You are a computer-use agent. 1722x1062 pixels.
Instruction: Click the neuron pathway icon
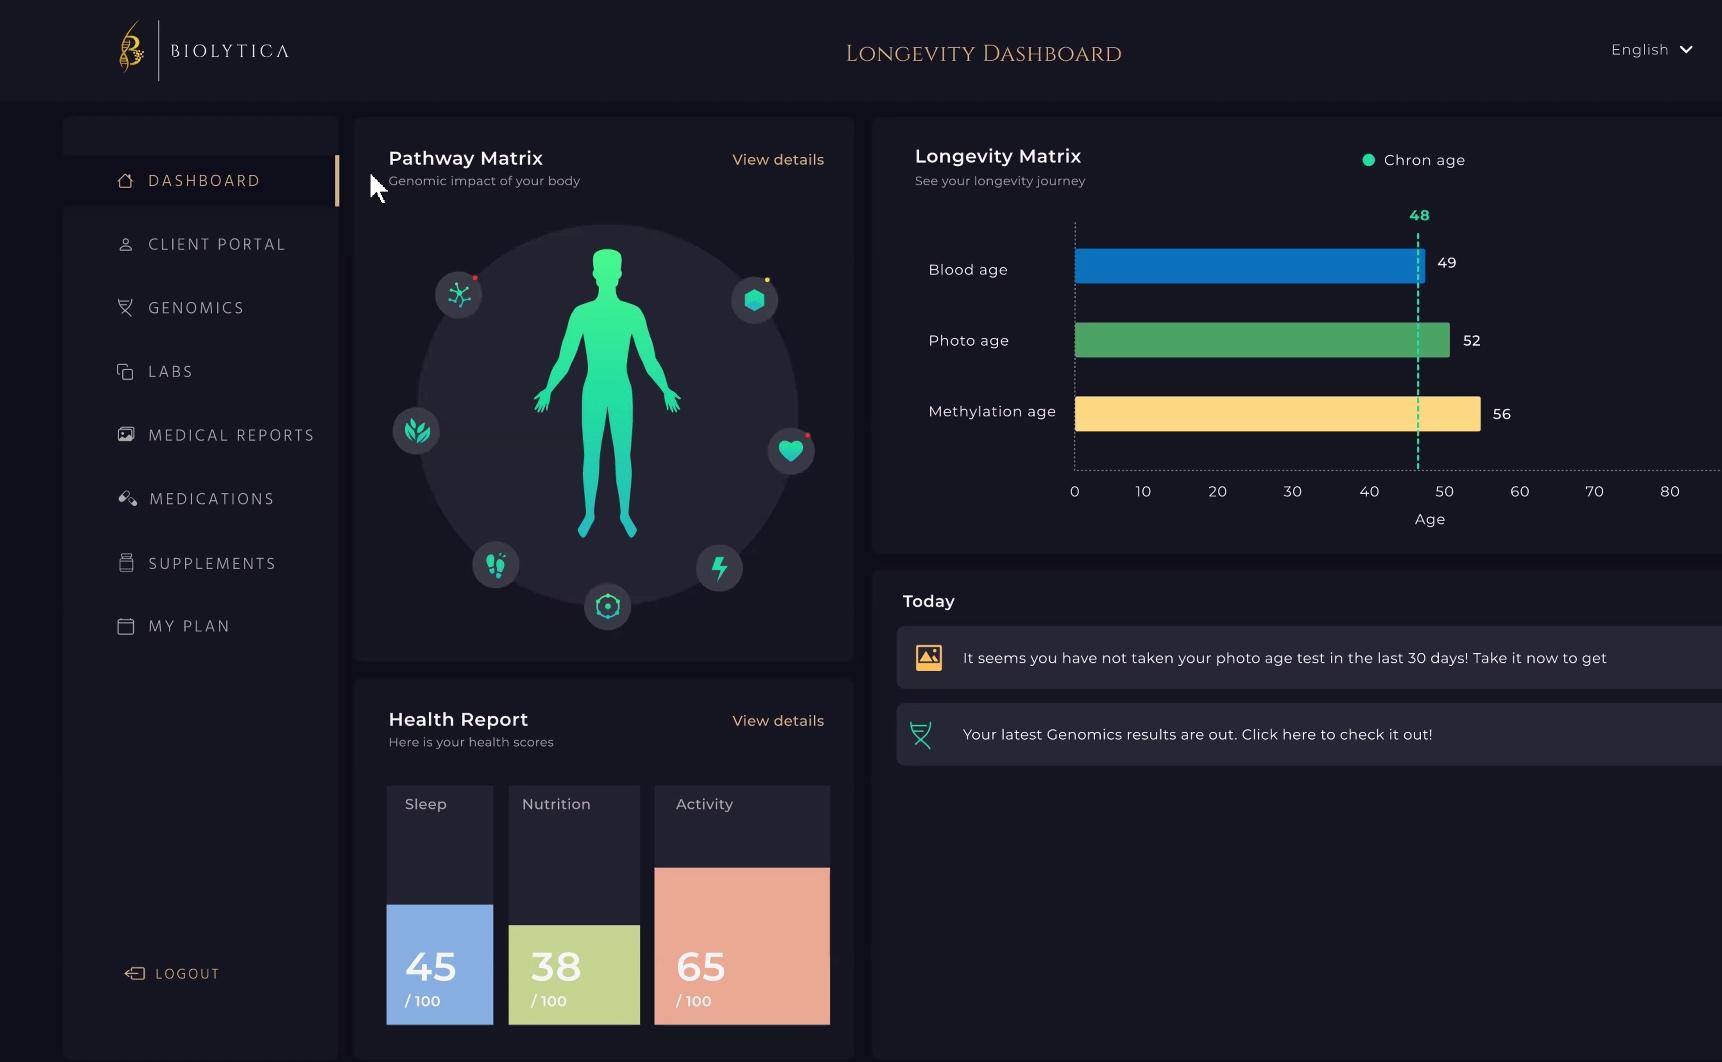coord(459,295)
